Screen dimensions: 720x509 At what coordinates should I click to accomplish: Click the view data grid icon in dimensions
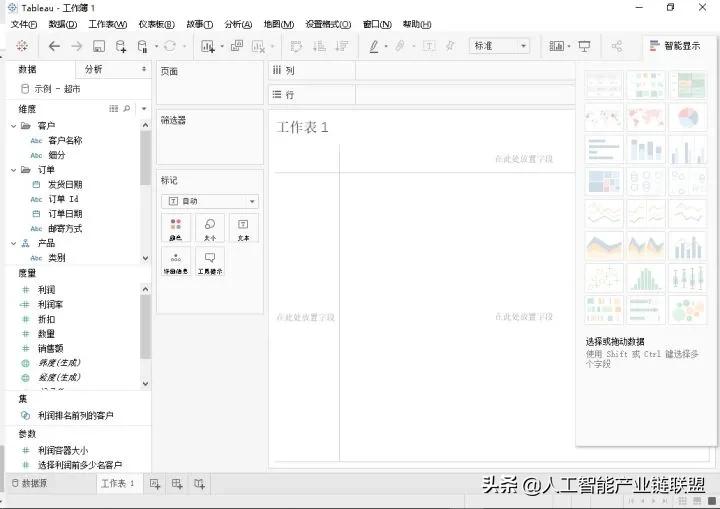tap(113, 109)
